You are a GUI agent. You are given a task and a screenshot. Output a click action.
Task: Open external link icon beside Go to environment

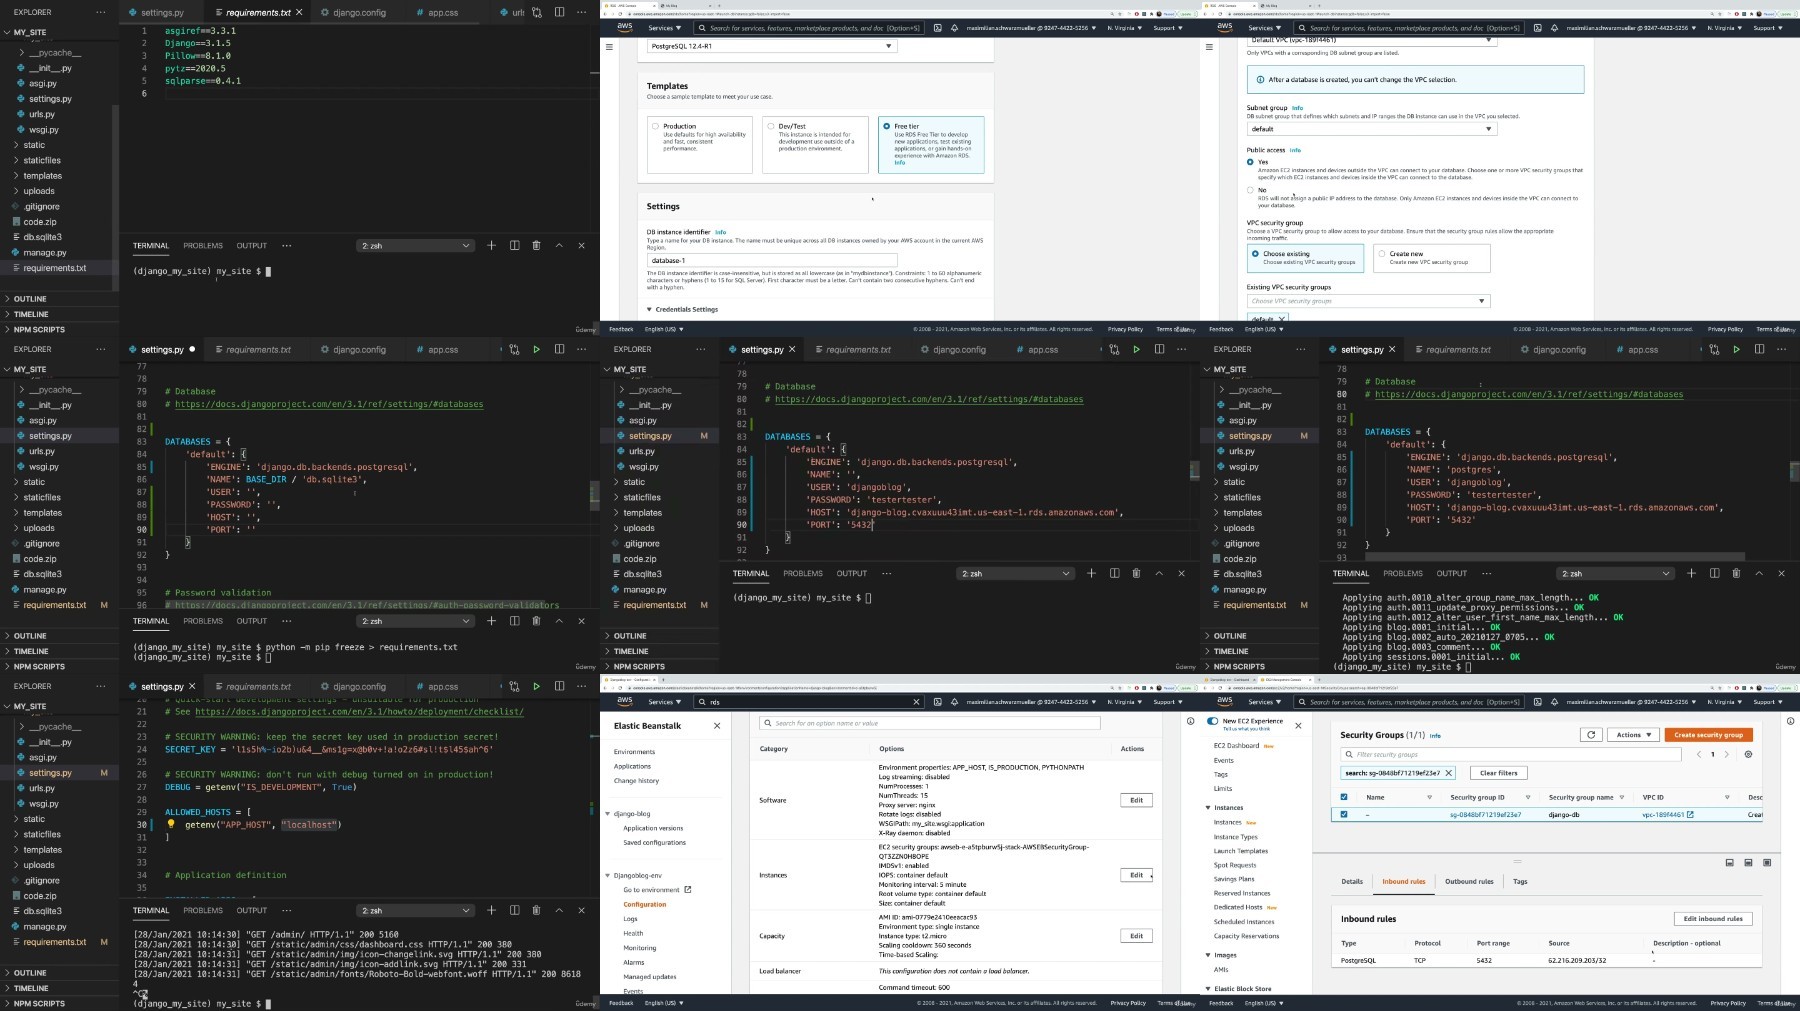point(688,889)
